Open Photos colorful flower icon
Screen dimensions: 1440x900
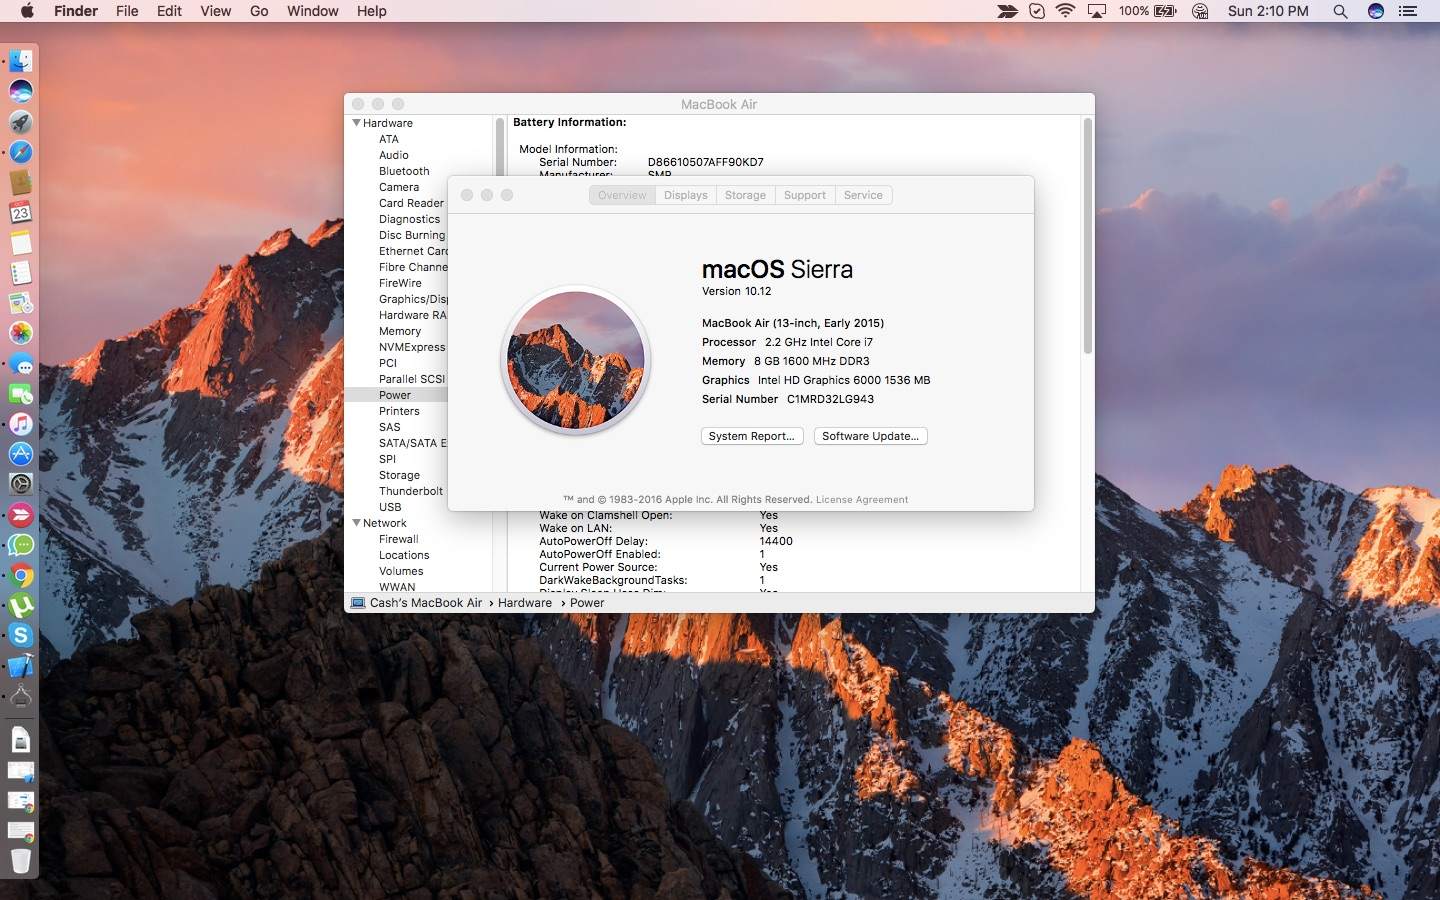click(x=21, y=333)
